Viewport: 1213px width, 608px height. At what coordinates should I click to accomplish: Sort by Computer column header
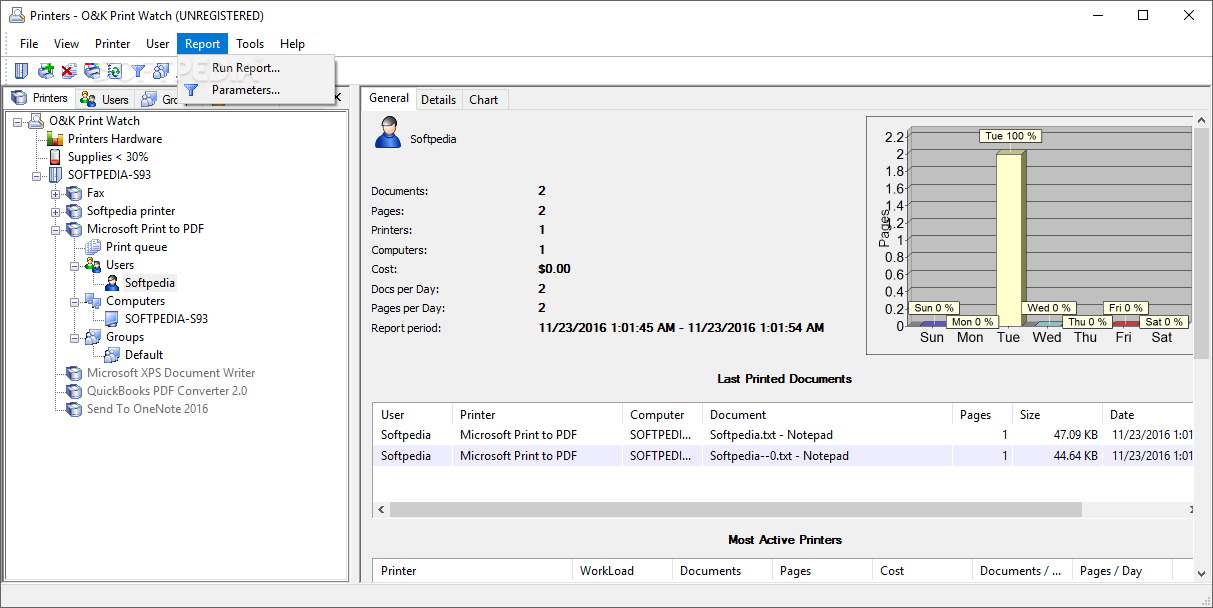(661, 414)
